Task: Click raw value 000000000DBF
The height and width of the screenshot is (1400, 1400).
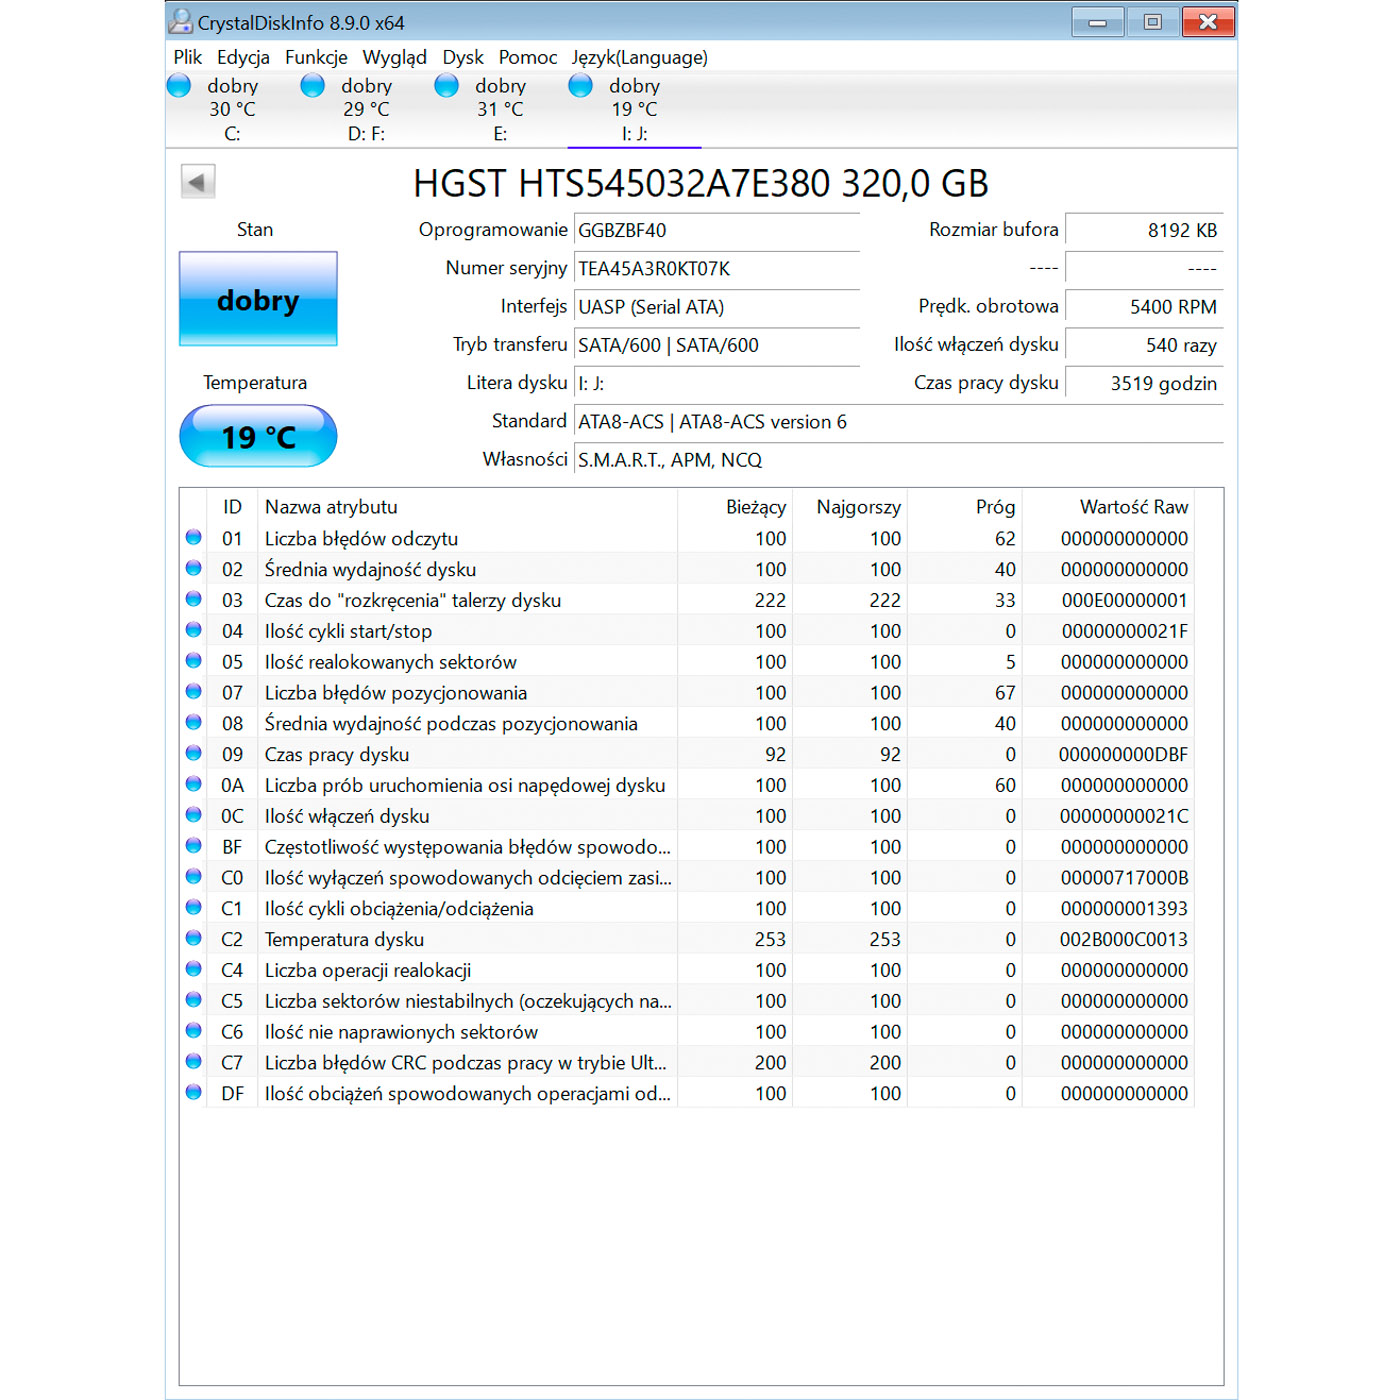Action: 1124,754
